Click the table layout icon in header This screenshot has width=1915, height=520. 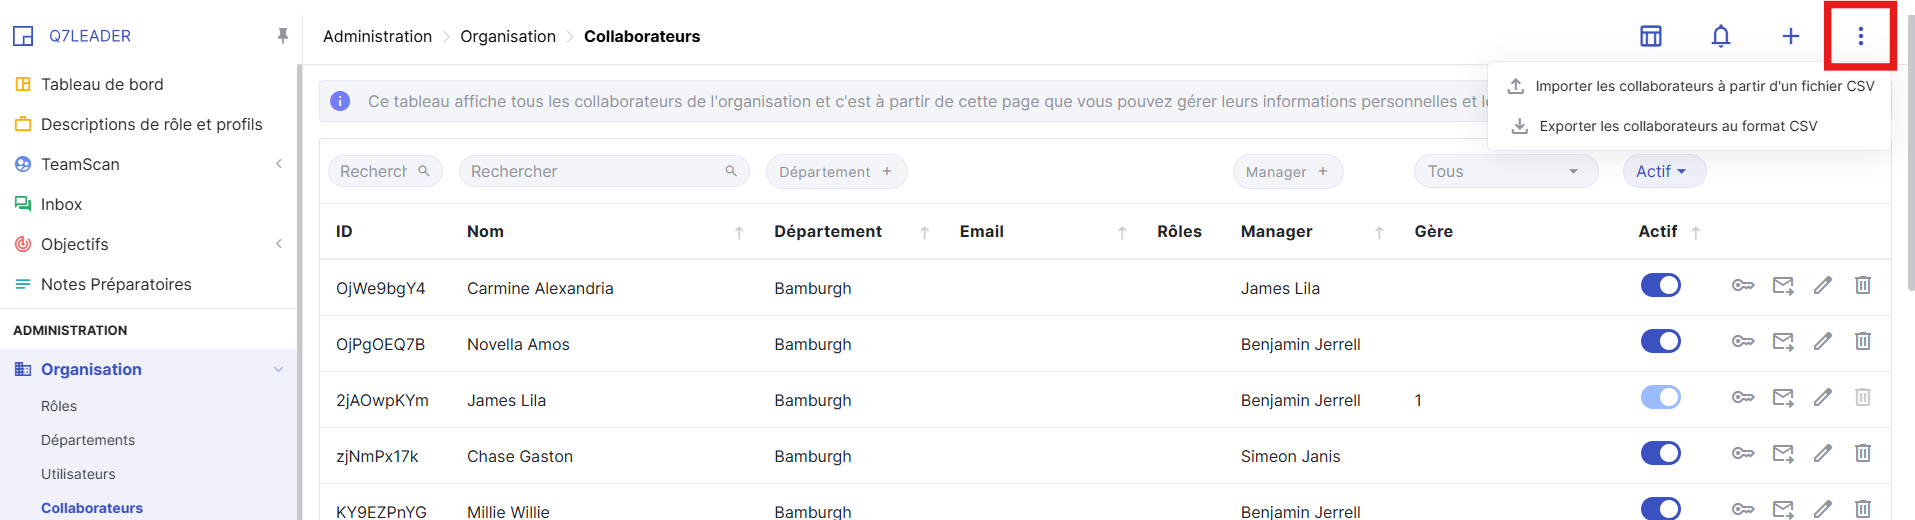(1650, 37)
